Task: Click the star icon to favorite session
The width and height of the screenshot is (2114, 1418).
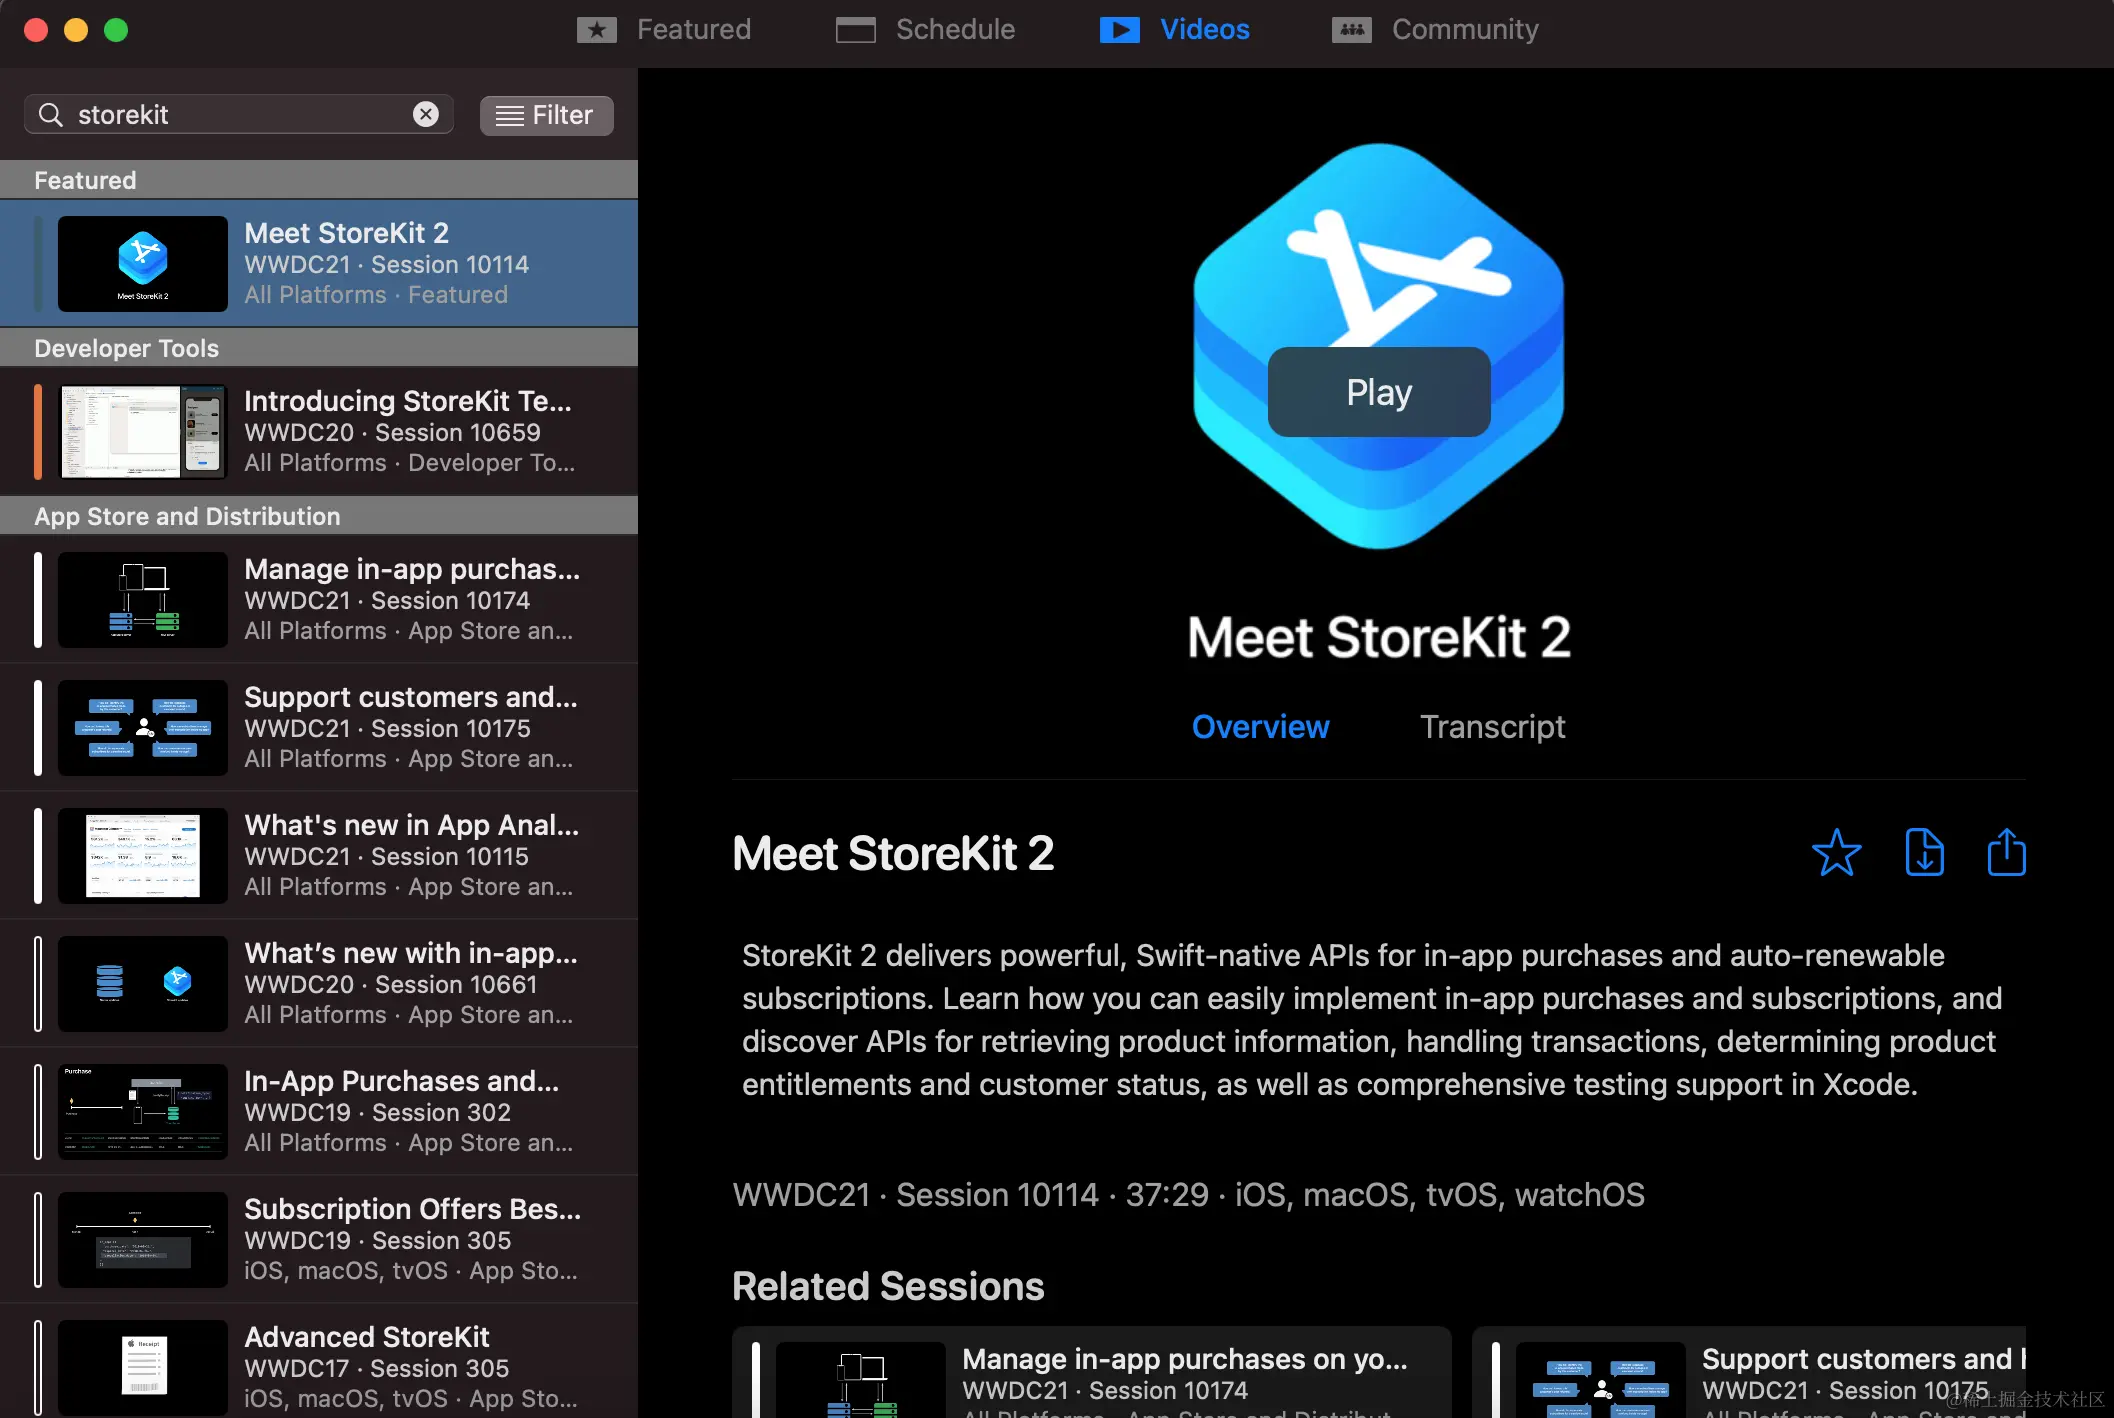Action: pyautogui.click(x=1836, y=853)
